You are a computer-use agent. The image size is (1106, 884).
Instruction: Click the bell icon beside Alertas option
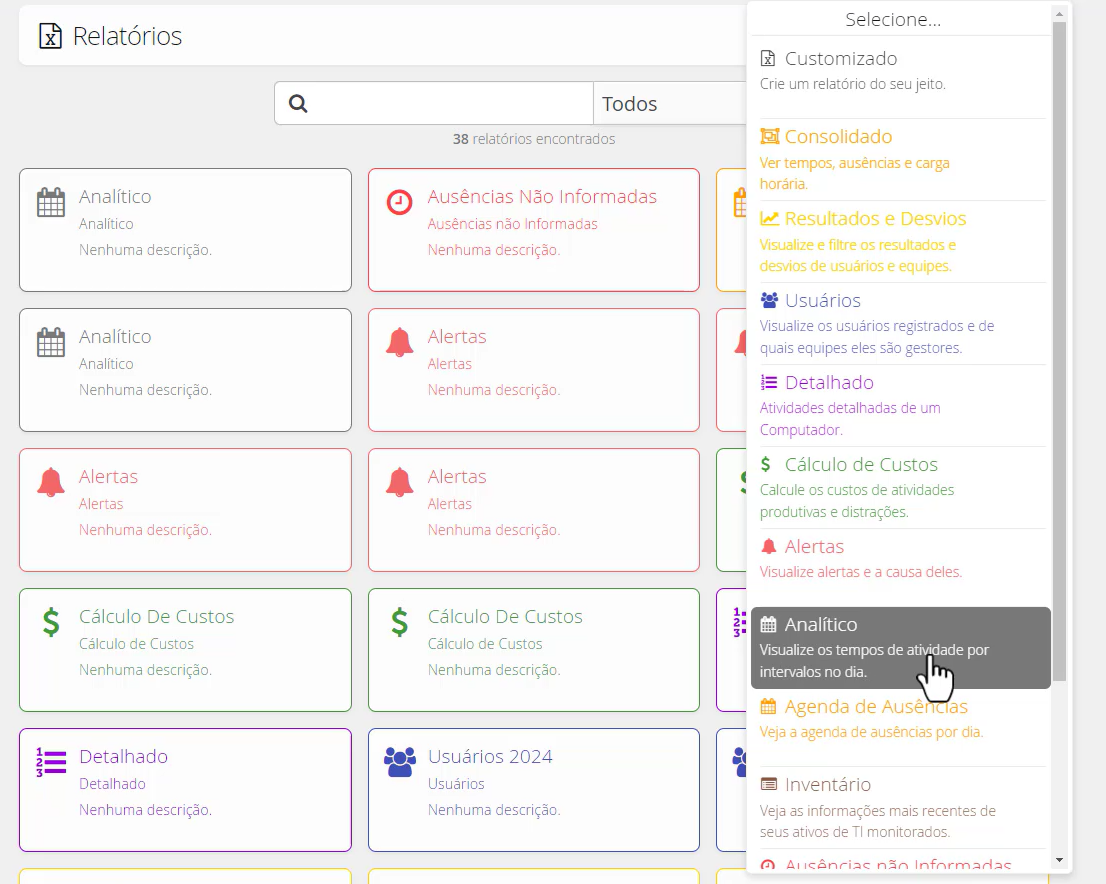(769, 547)
